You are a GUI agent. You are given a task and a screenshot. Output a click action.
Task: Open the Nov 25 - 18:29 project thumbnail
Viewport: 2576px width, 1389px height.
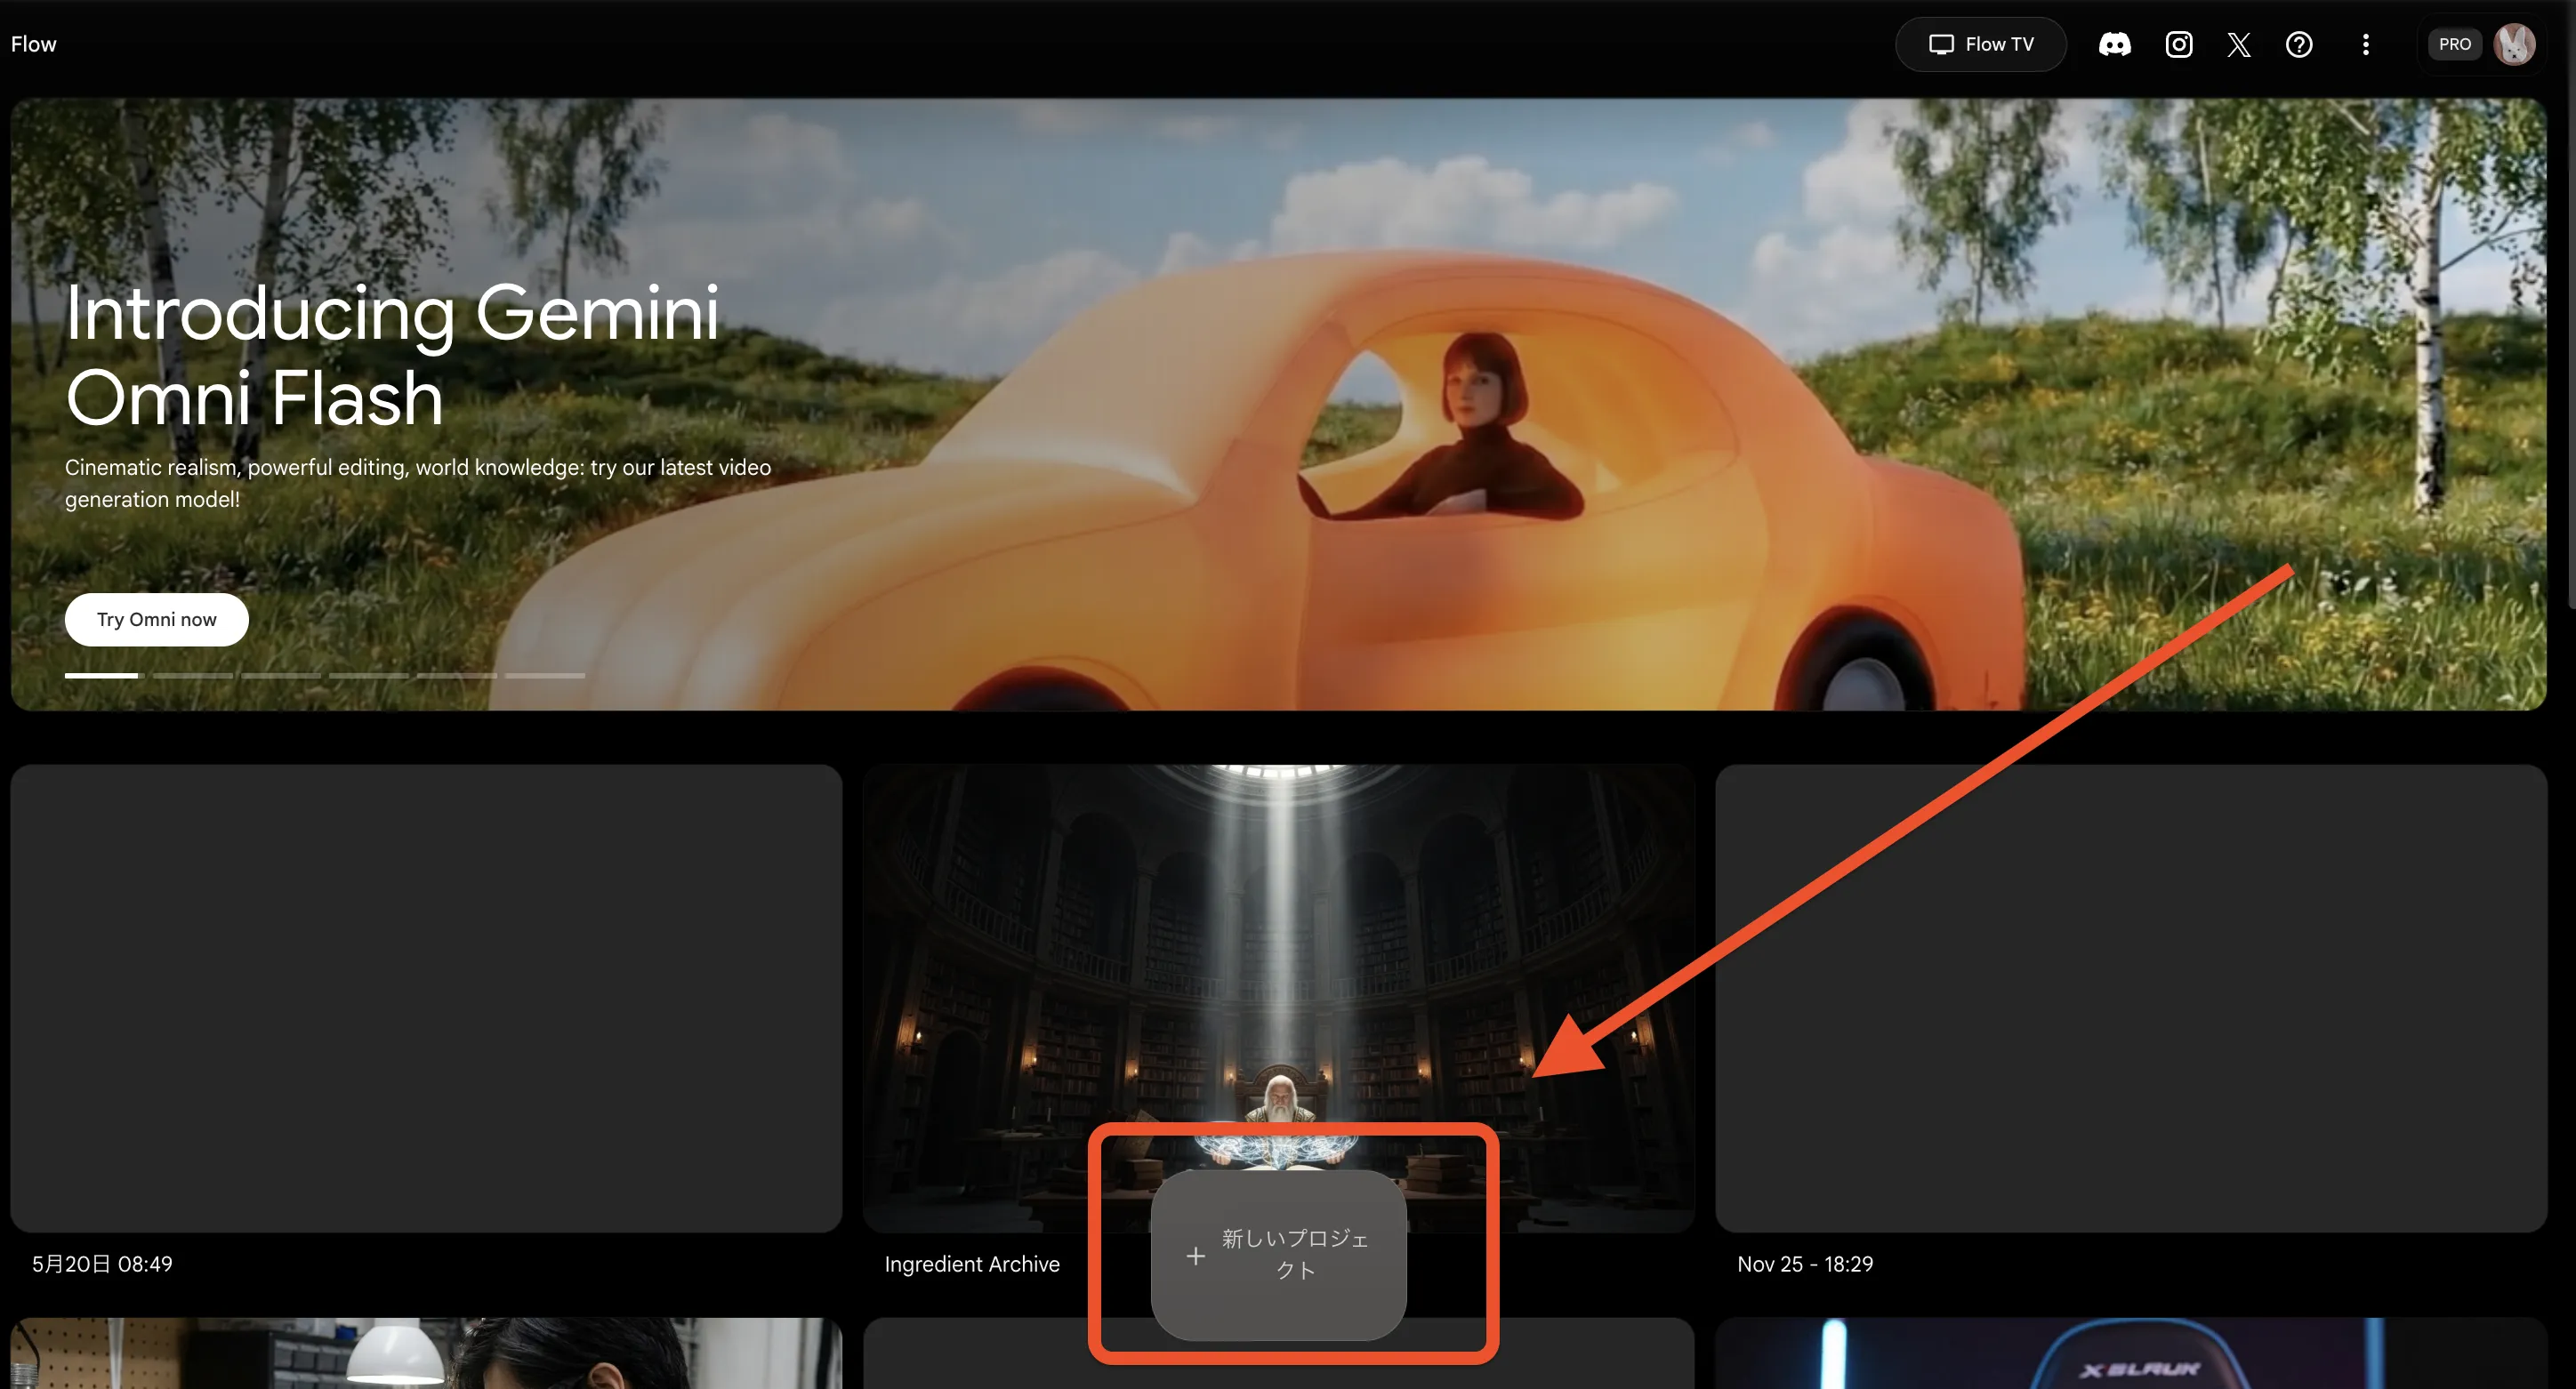pos(2131,998)
